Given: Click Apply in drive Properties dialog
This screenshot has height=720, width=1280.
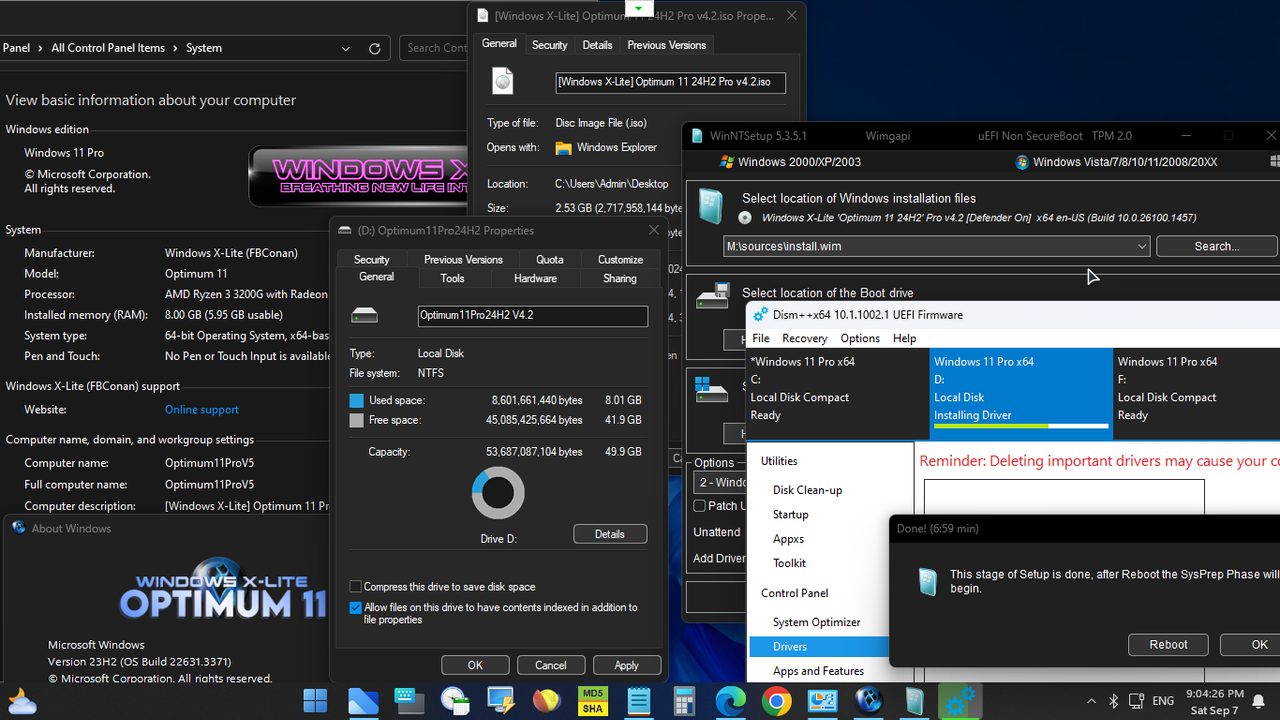Looking at the screenshot, I should point(626,665).
